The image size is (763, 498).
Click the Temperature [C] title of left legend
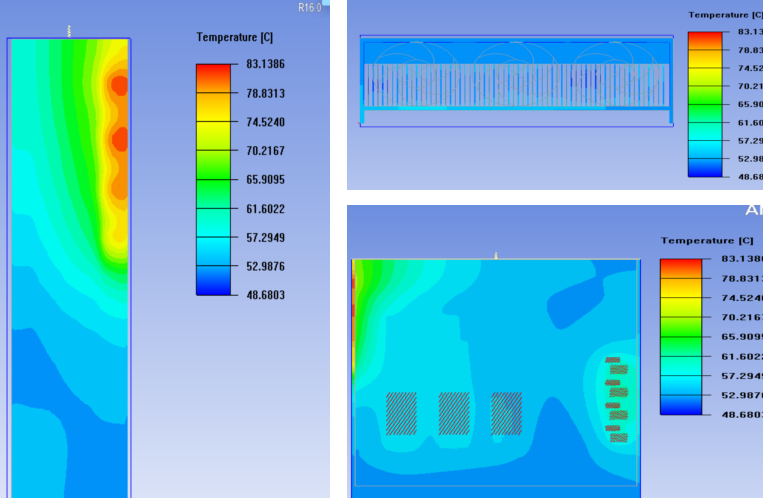(x=235, y=37)
